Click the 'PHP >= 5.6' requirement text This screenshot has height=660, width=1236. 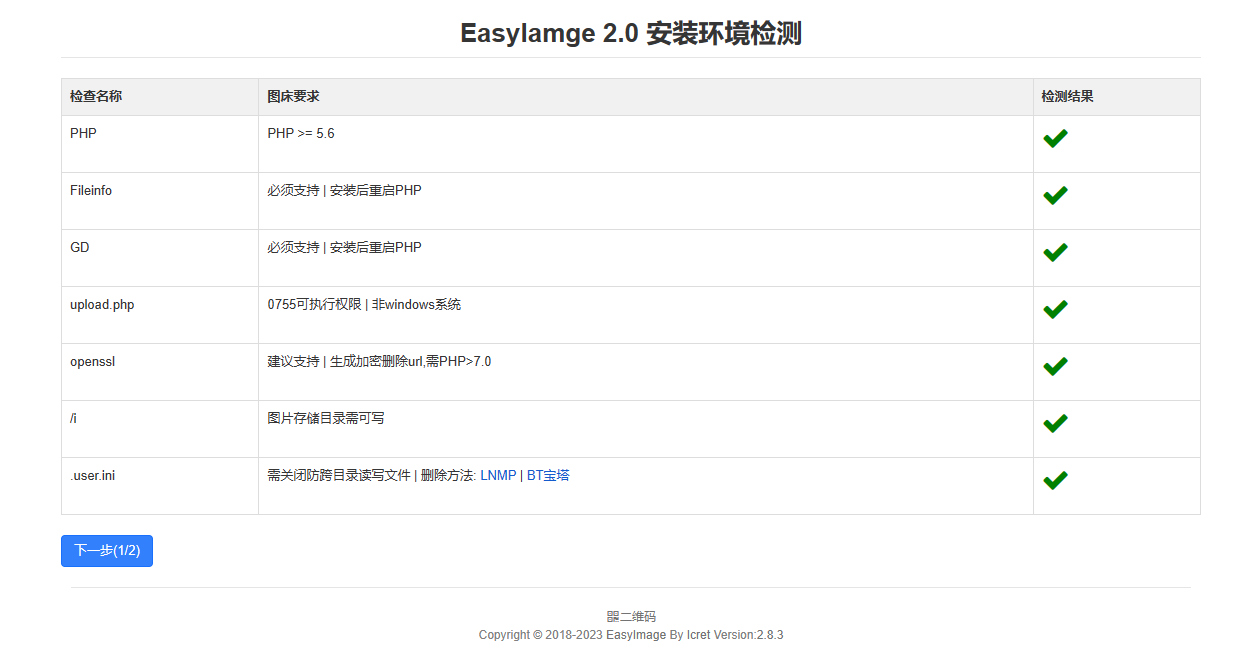tap(301, 134)
